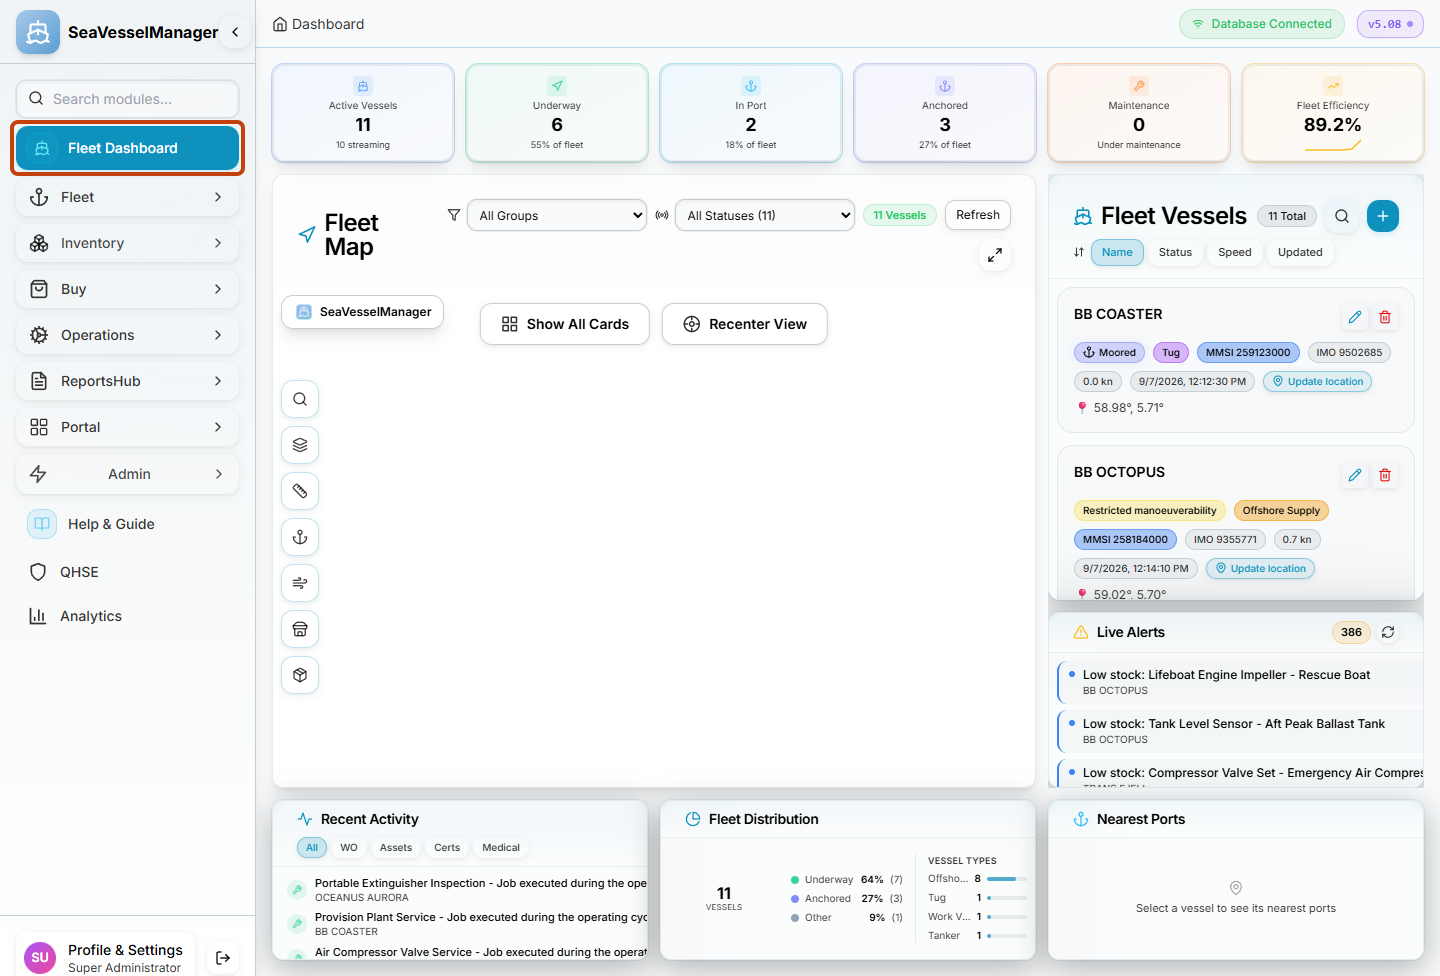Image resolution: width=1440 pixels, height=976 pixels.
Task: Open Portable Extinguisher Inspection activity entry
Action: tap(468, 890)
